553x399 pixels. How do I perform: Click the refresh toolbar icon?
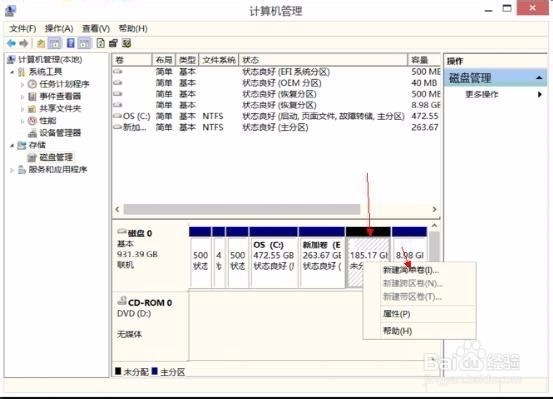[101, 43]
